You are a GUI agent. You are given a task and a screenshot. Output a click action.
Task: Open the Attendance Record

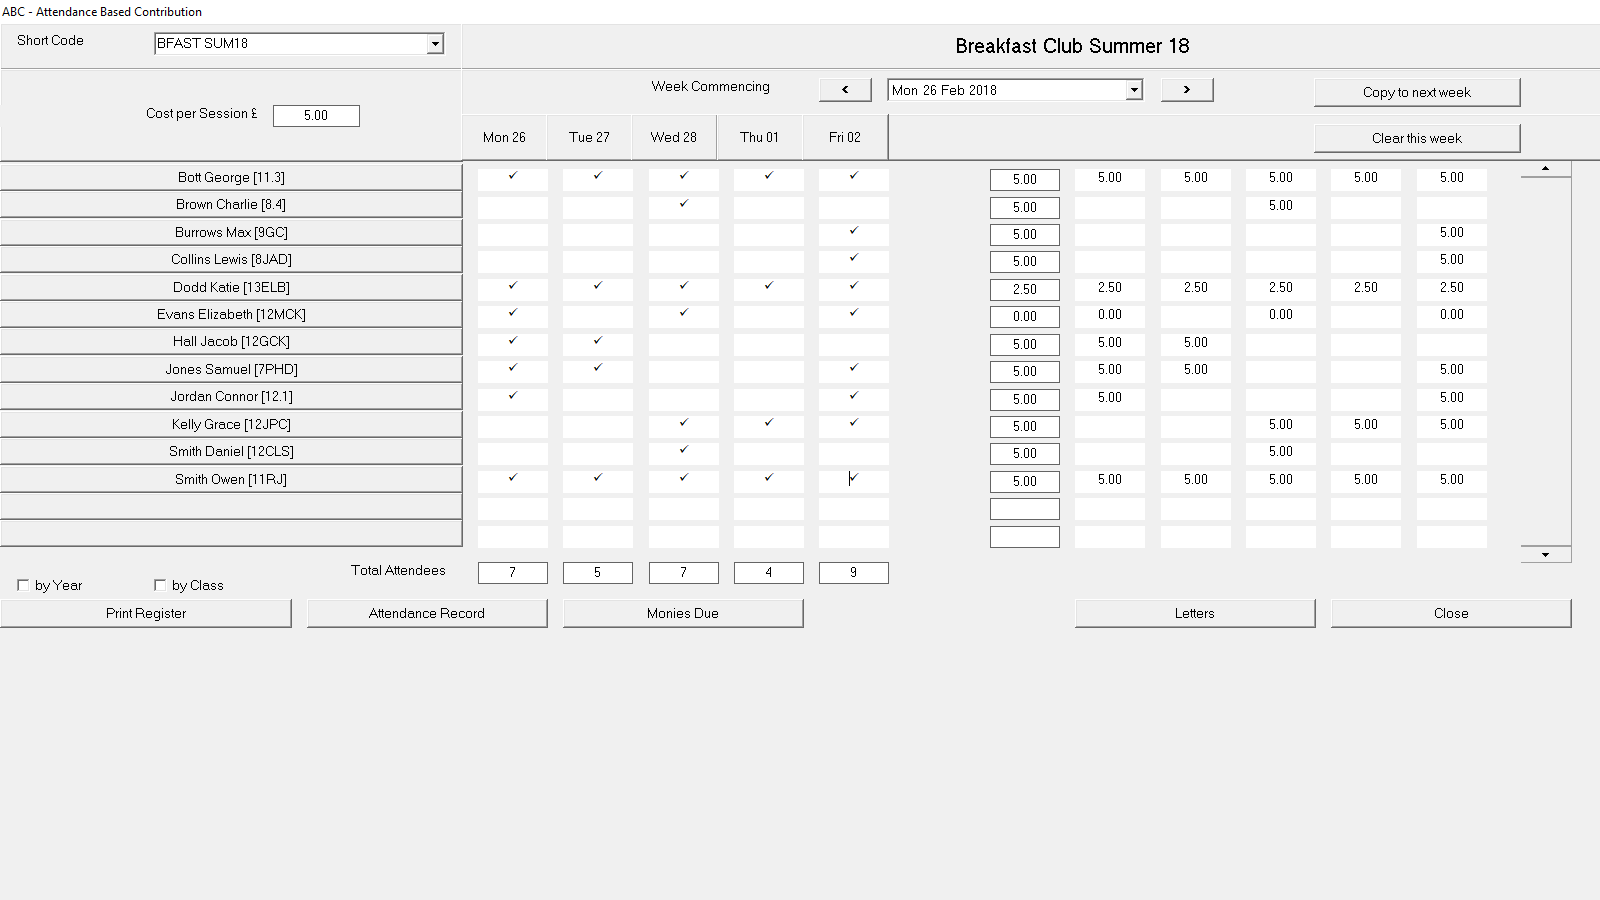click(x=427, y=613)
